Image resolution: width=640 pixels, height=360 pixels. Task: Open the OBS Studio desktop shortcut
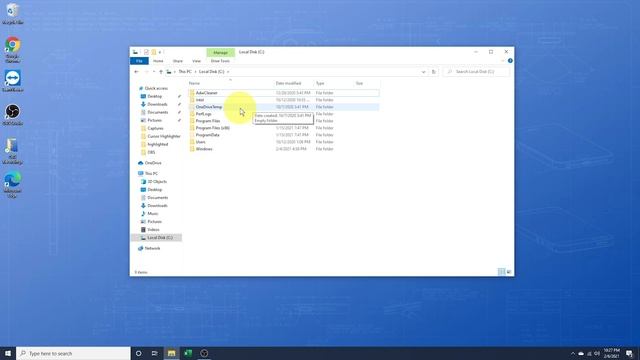pyautogui.click(x=13, y=114)
